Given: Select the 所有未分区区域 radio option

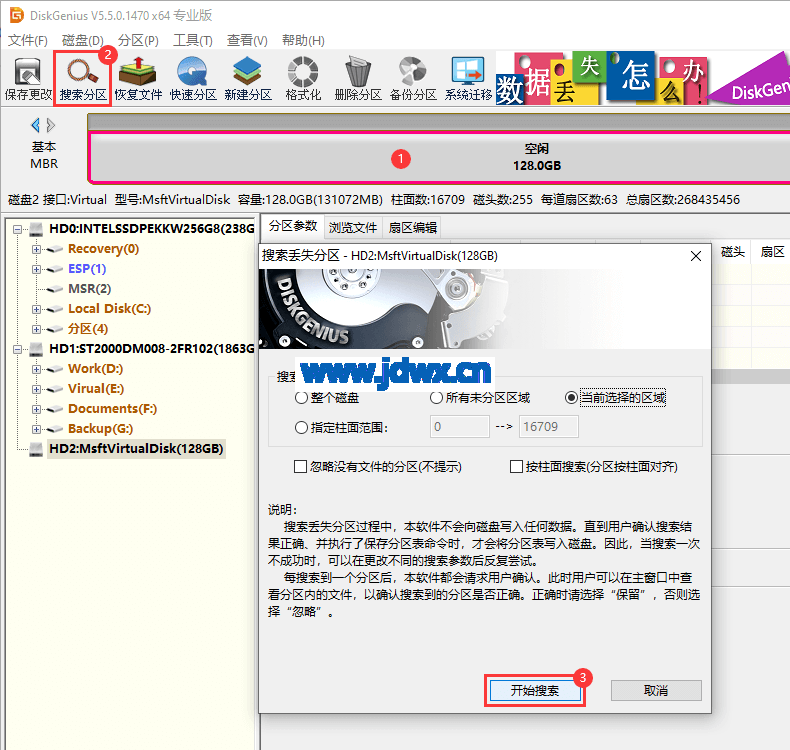Looking at the screenshot, I should (x=436, y=398).
